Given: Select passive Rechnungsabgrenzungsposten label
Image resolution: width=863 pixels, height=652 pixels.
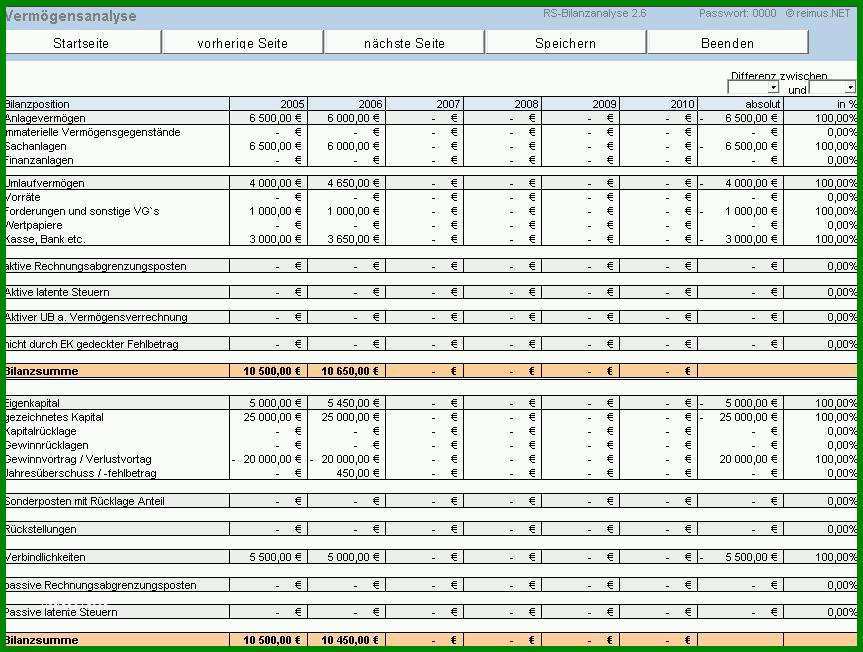Looking at the screenshot, I should click(101, 585).
